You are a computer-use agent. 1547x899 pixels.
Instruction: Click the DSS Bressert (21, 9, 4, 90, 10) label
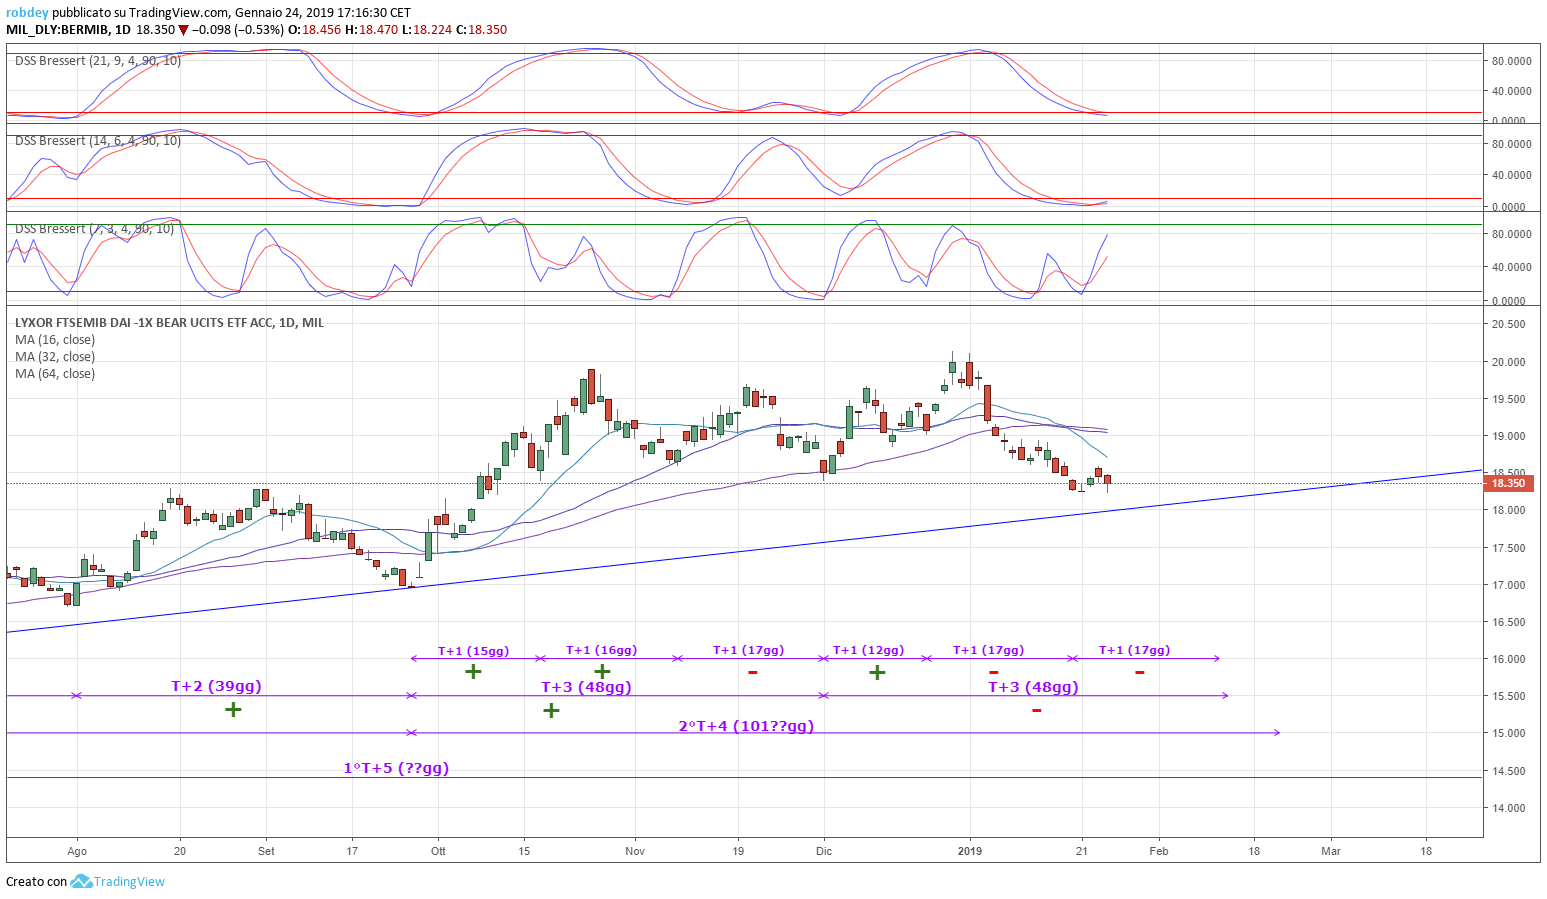click(98, 61)
